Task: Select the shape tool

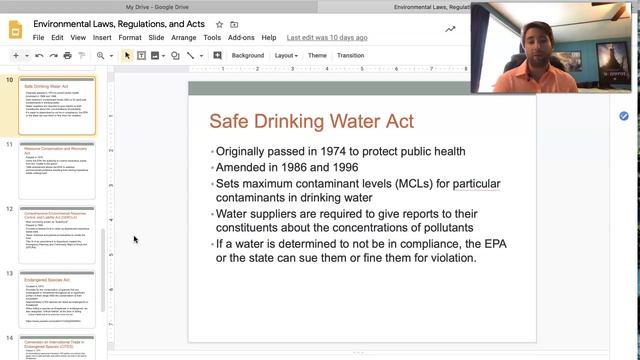Action: point(175,56)
